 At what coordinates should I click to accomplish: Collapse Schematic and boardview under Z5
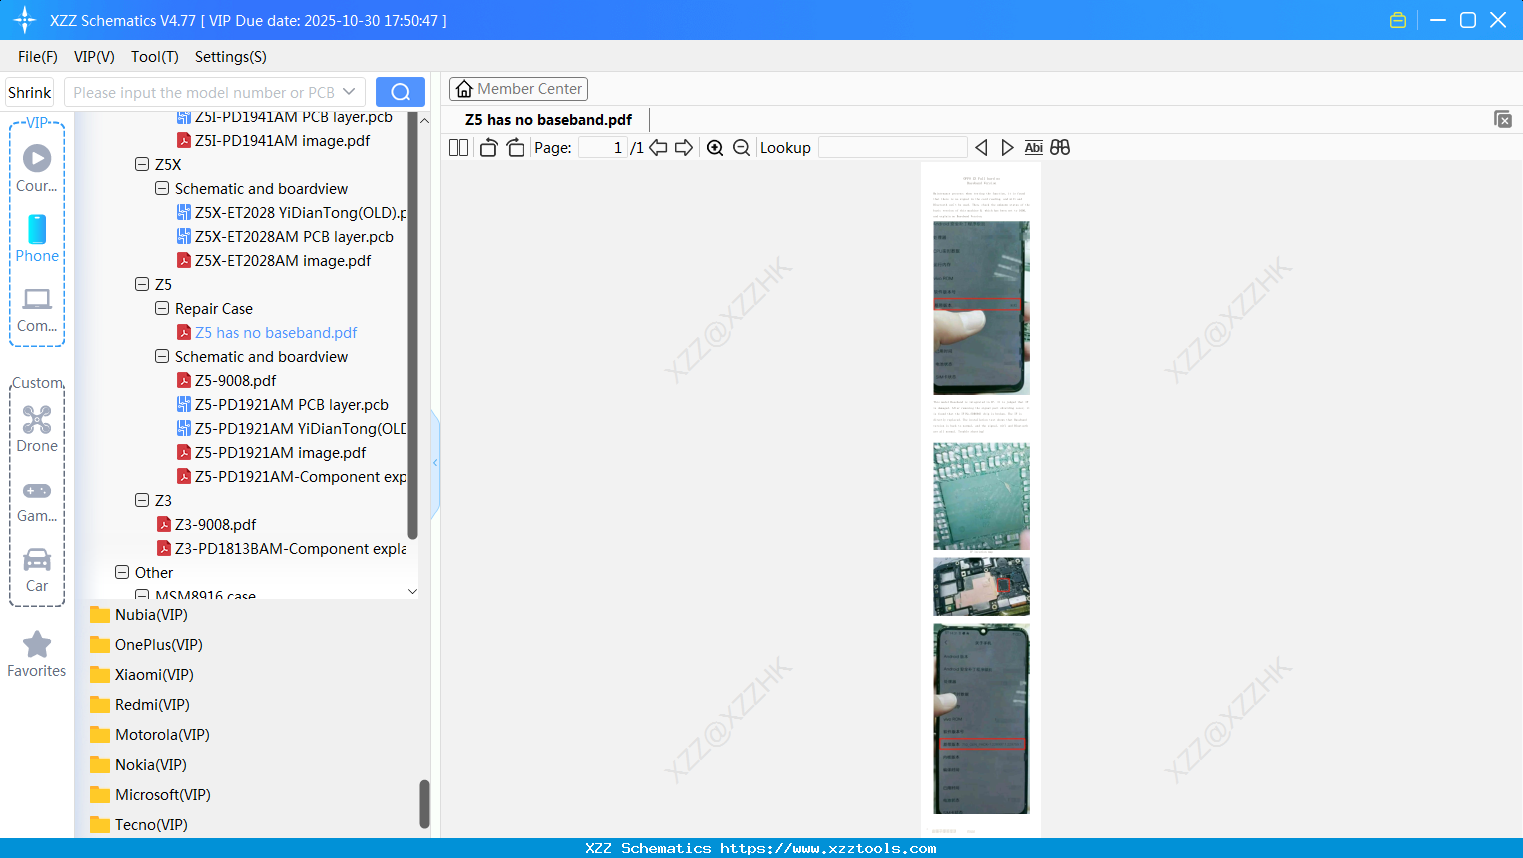point(162,356)
